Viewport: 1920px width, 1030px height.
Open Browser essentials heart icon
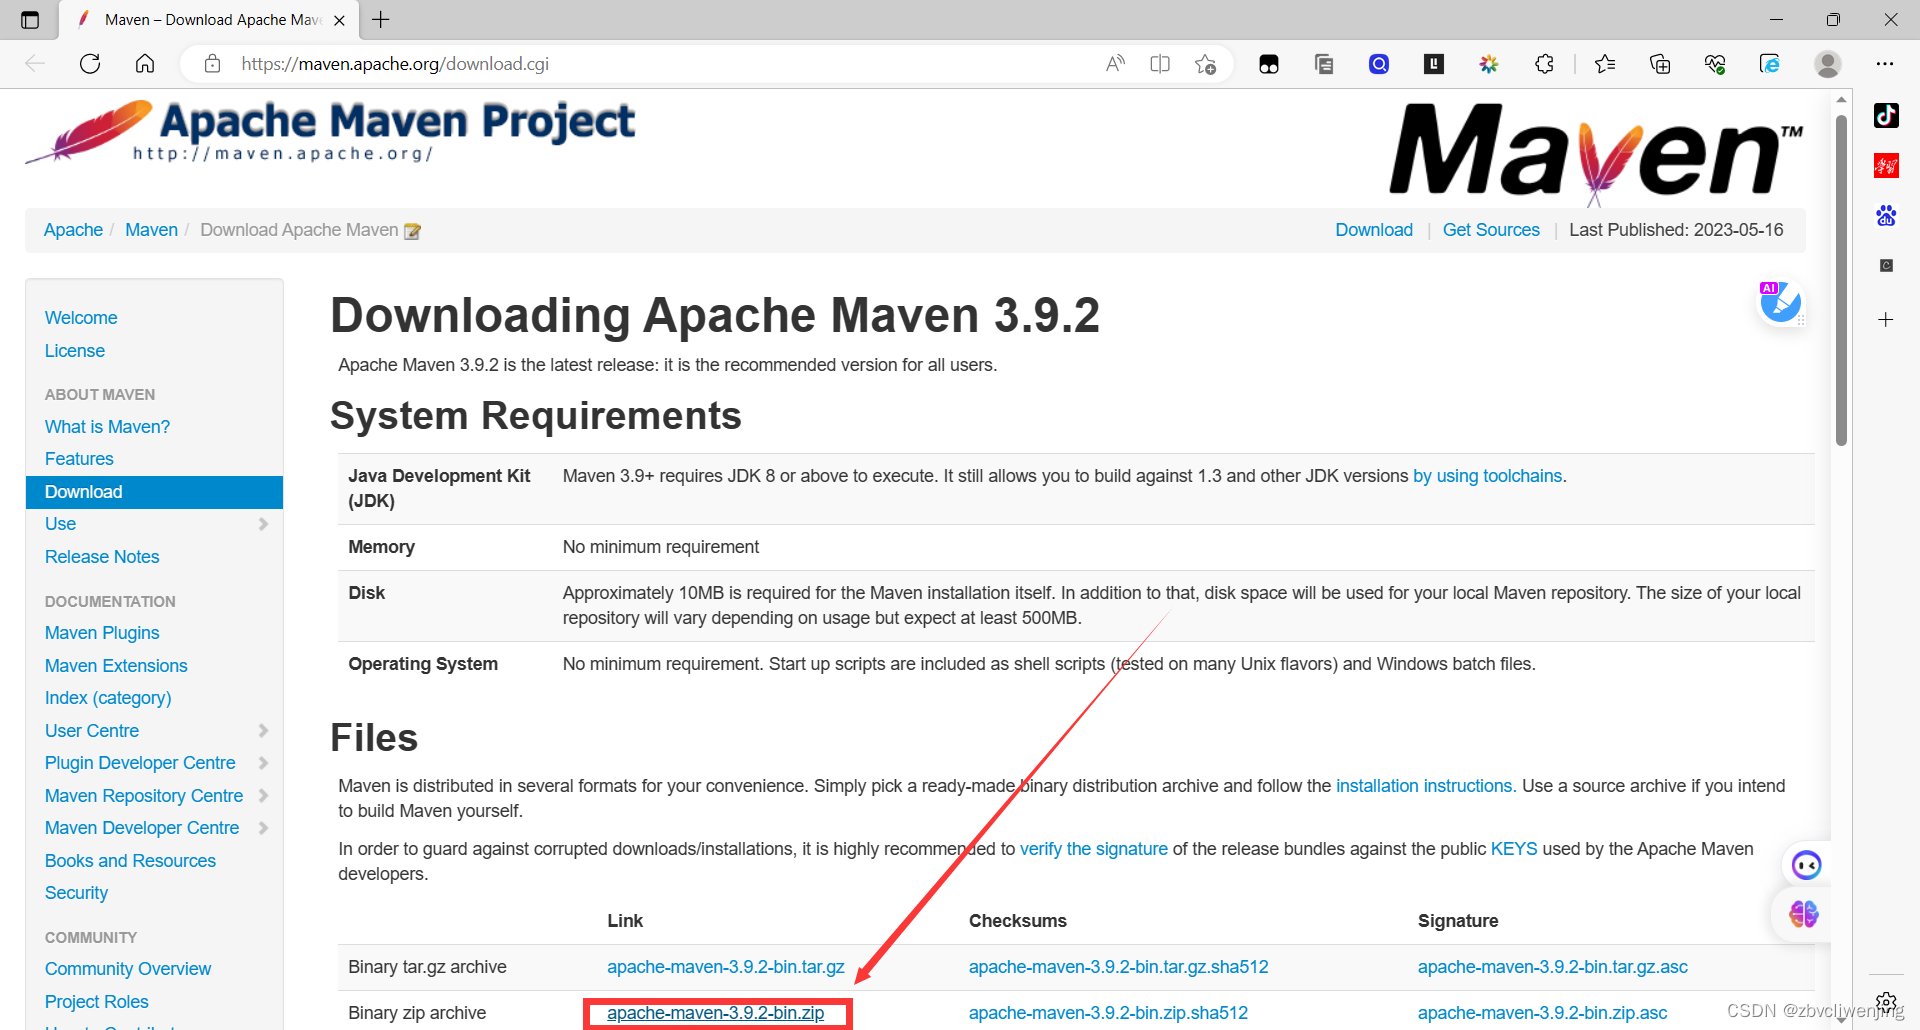[x=1714, y=63]
